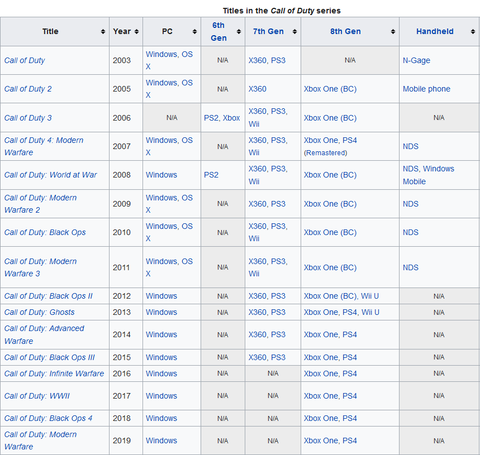Follow the N-Gage handheld link
The image size is (480, 455).
(416, 60)
